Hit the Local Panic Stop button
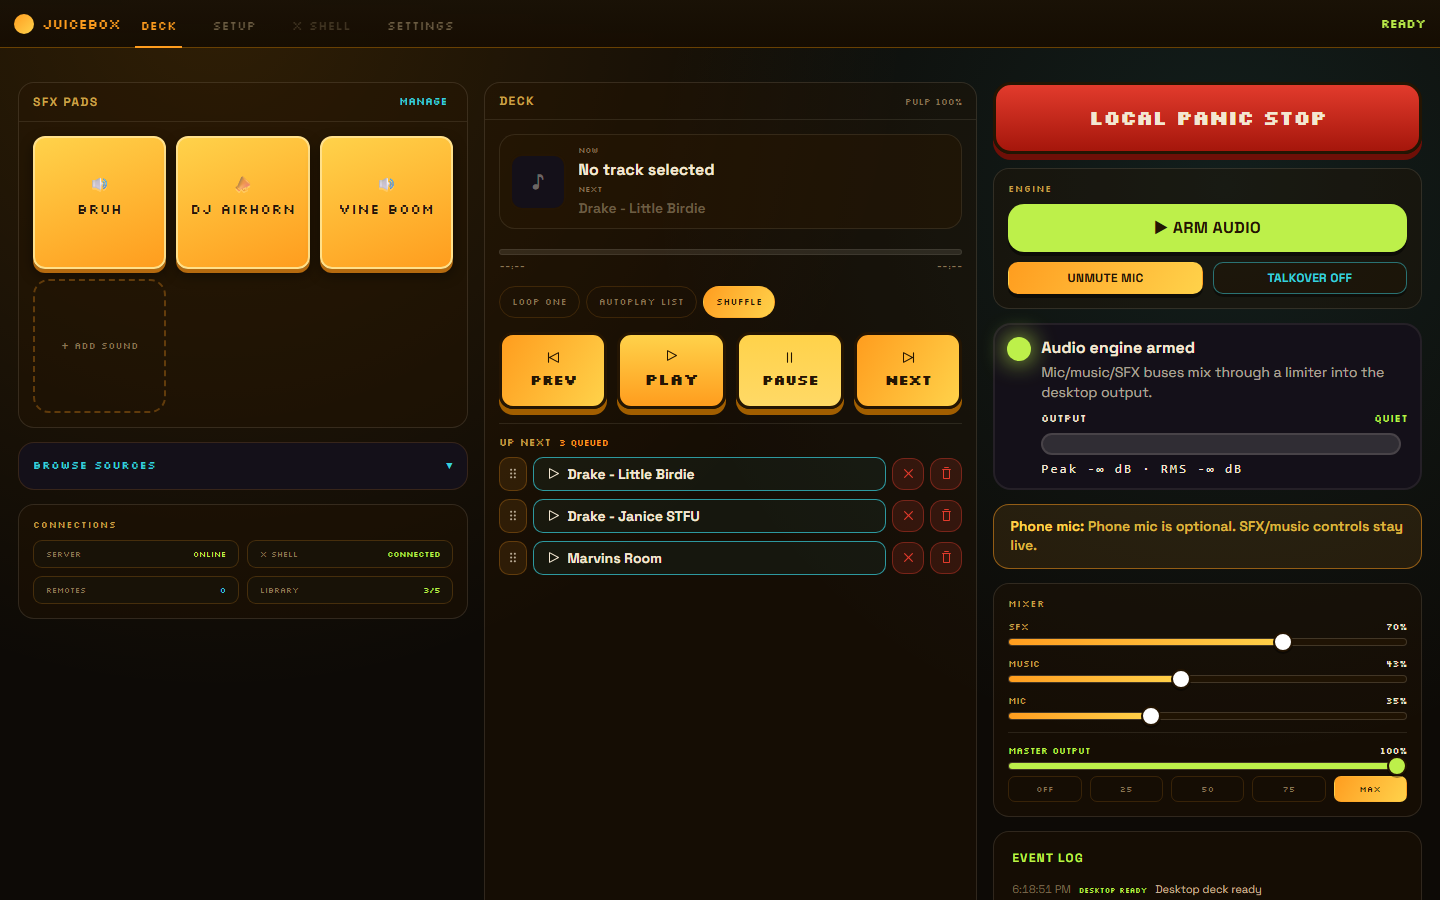 coord(1207,118)
